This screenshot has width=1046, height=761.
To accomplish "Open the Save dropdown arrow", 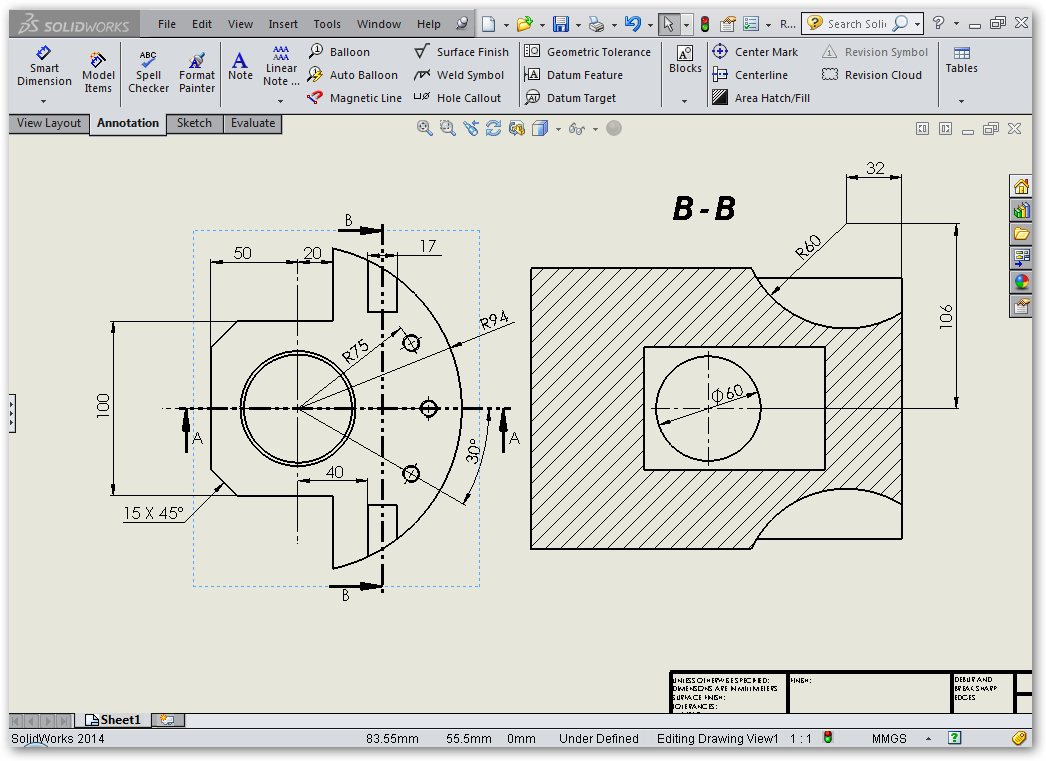I will click(578, 25).
